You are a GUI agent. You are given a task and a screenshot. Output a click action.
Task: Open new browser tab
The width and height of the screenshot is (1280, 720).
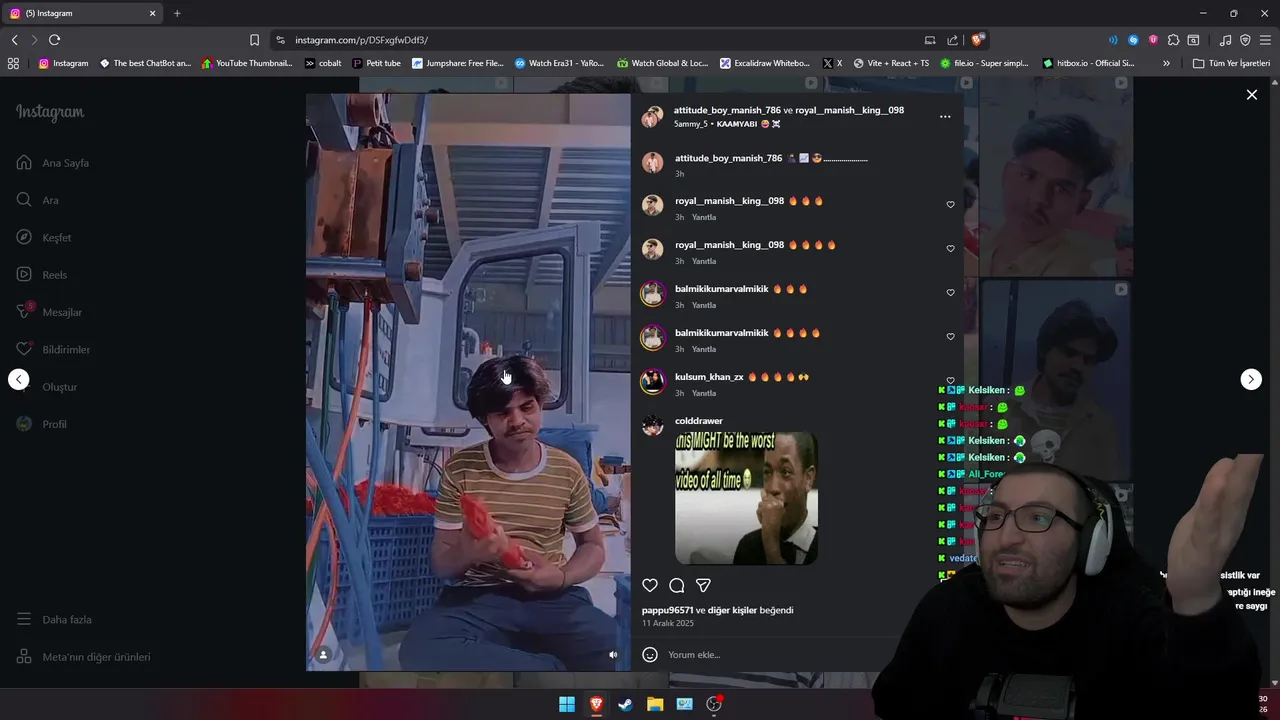click(x=177, y=13)
